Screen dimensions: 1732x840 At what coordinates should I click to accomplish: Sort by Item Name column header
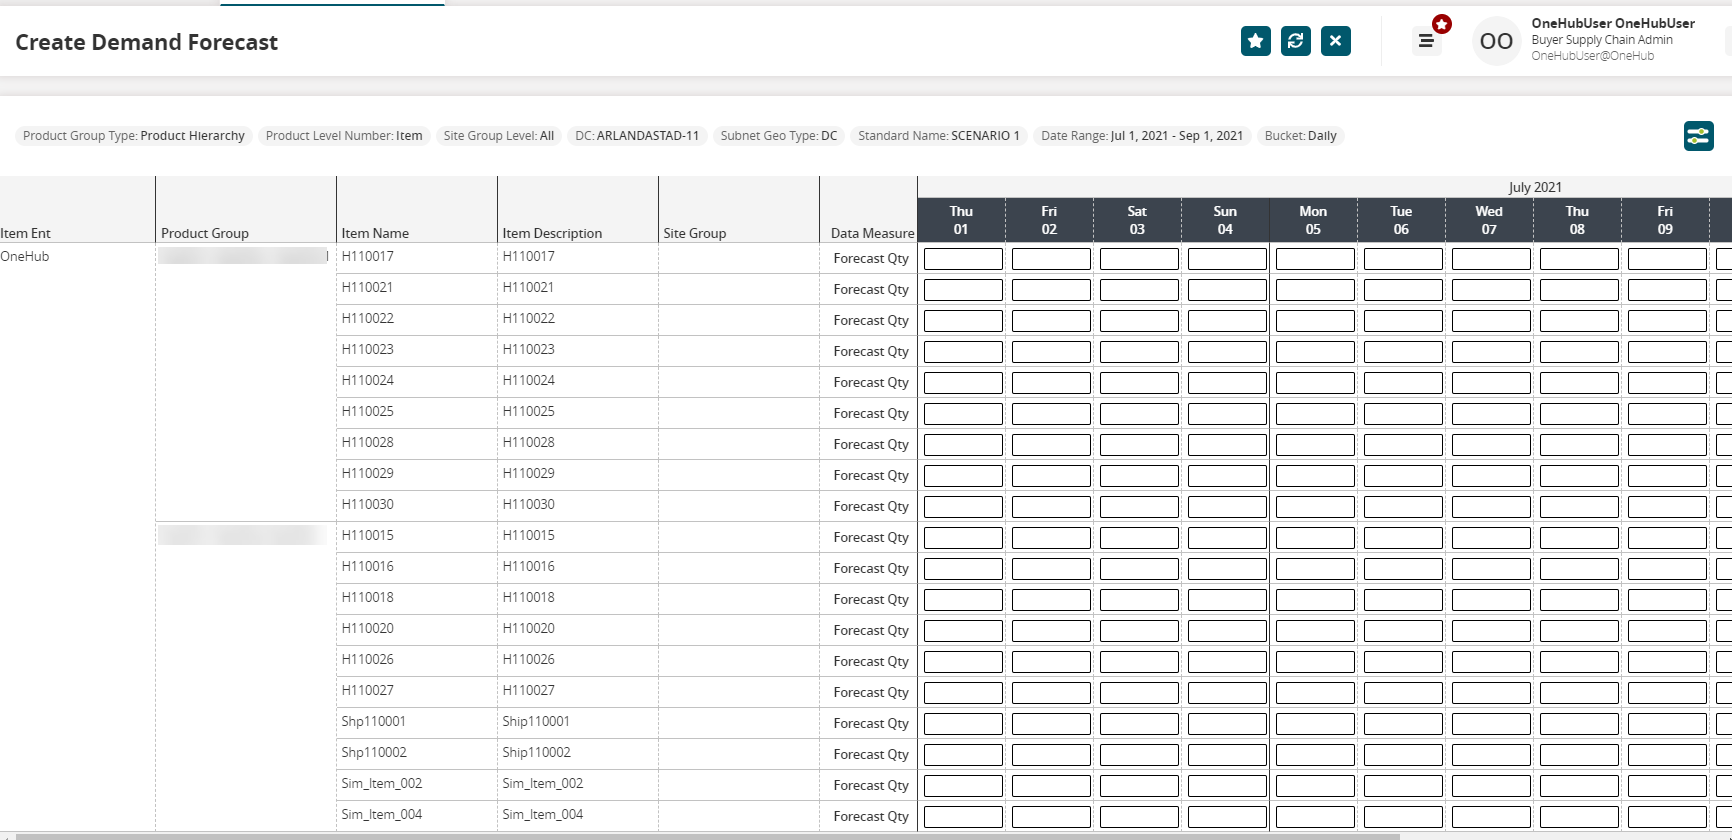pos(375,233)
